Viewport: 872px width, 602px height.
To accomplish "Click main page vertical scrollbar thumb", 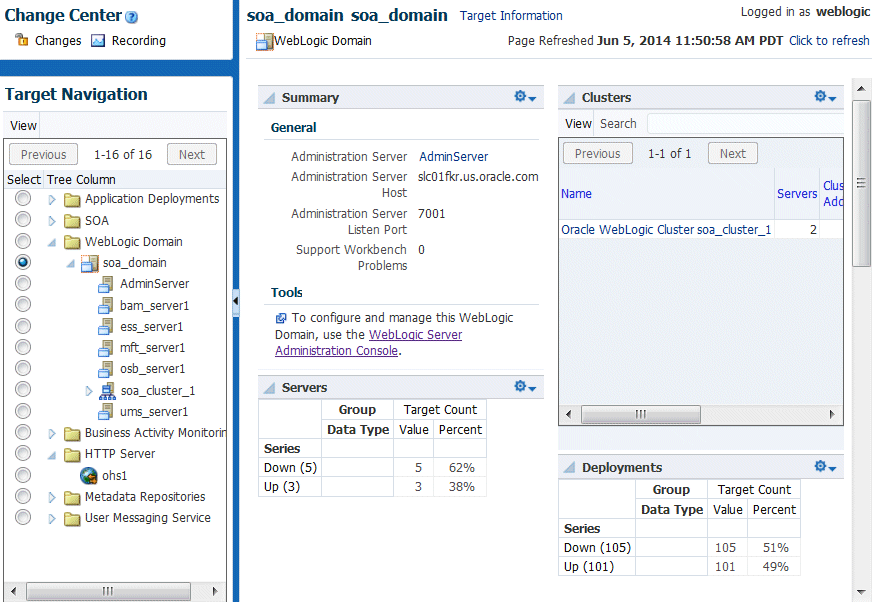I will click(x=861, y=184).
